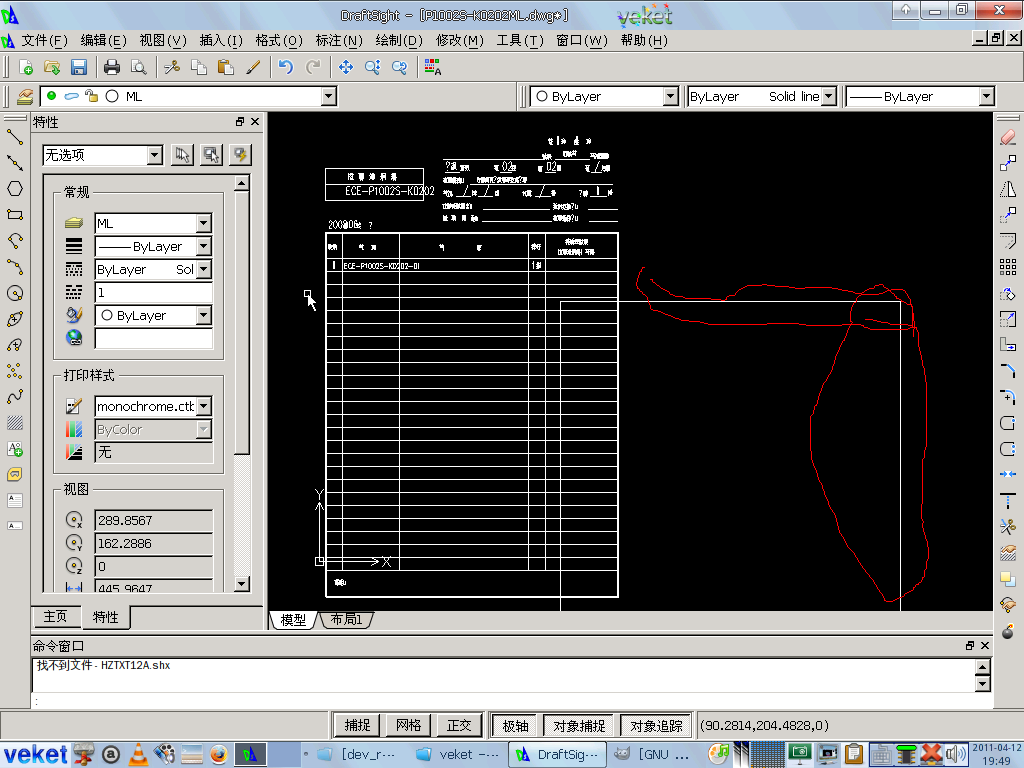Print using the printer icon
The width and height of the screenshot is (1024, 768).
tap(112, 67)
